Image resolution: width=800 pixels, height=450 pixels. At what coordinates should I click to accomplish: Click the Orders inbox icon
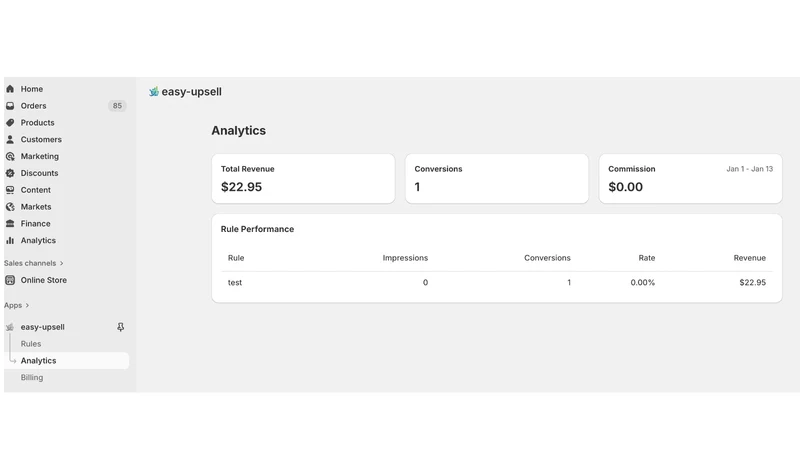[10, 106]
